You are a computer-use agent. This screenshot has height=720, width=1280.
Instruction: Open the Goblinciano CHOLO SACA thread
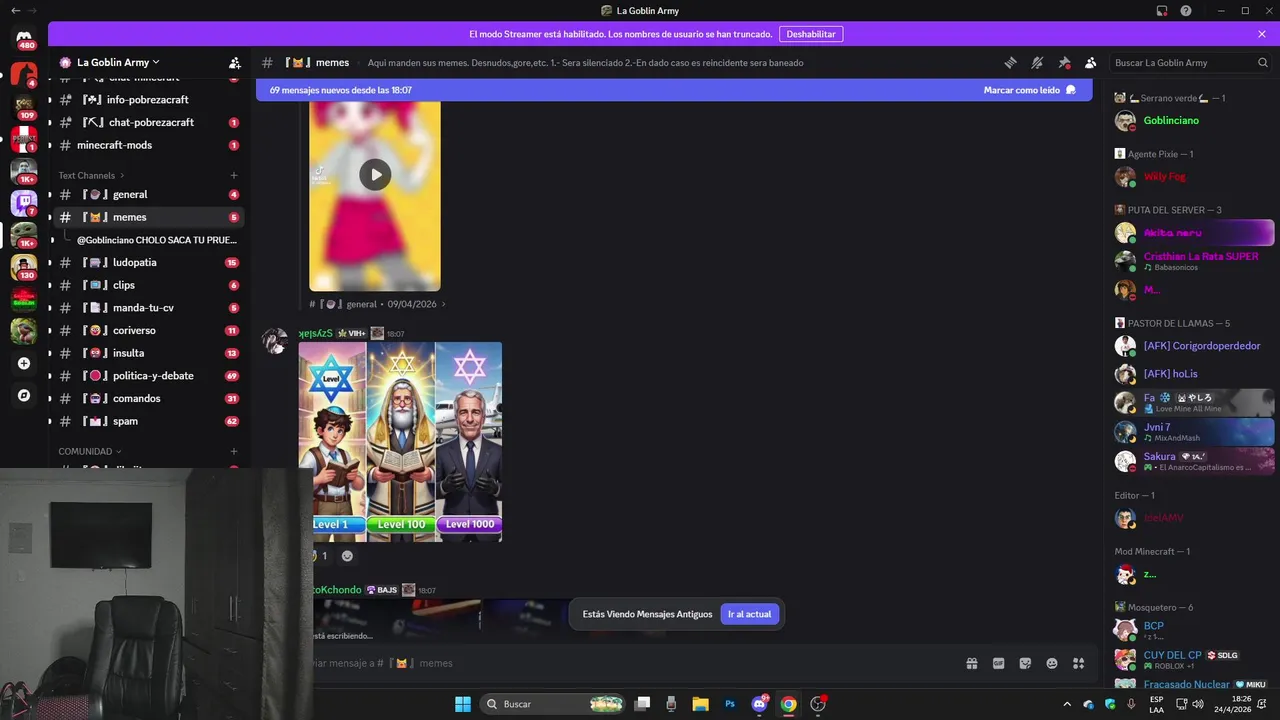pyautogui.click(x=156, y=240)
